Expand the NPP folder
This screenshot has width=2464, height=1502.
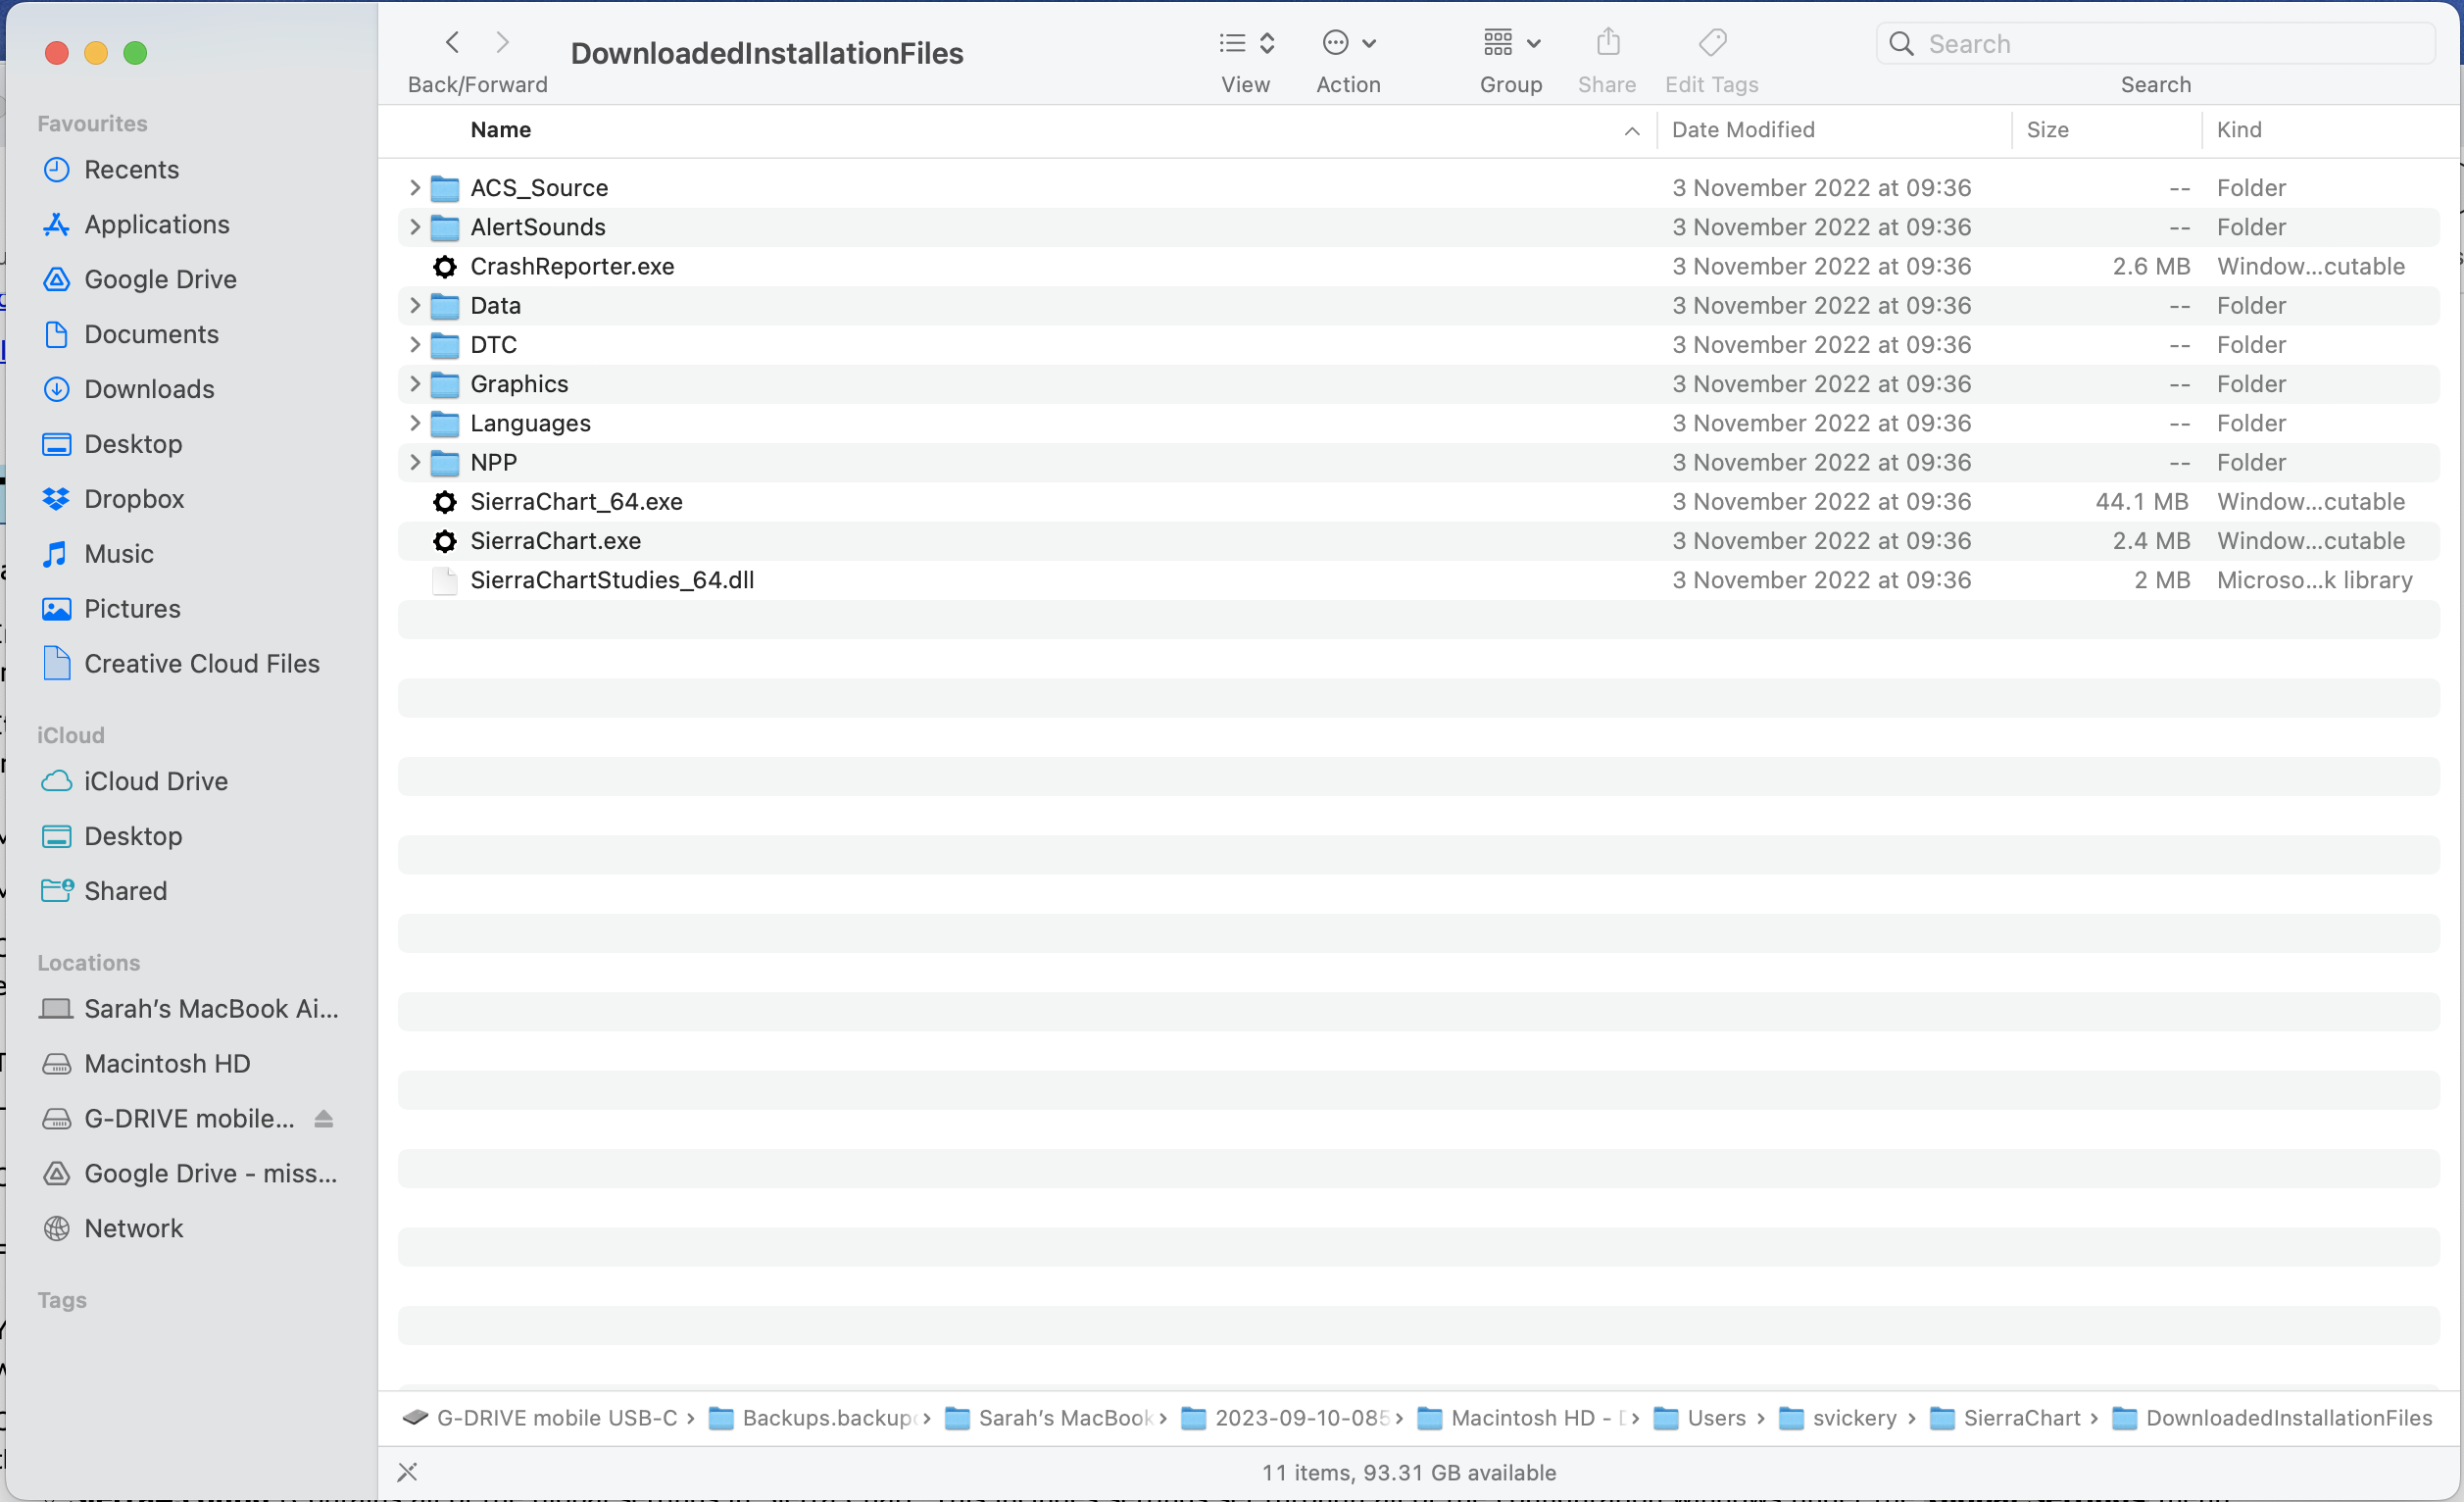[x=415, y=462]
